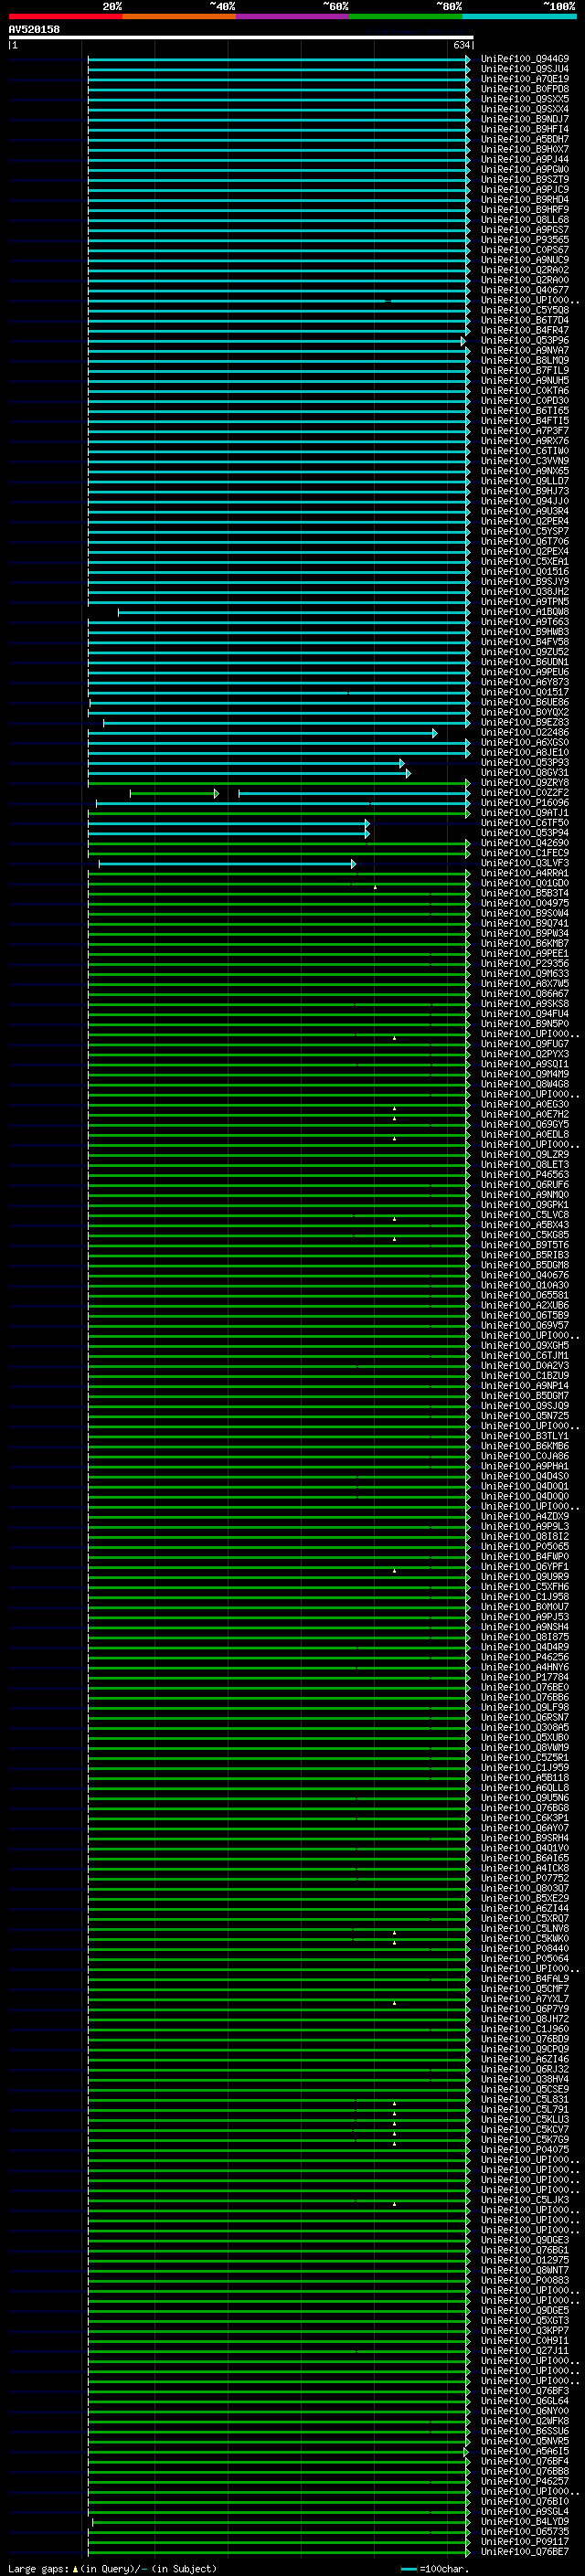Open hit UniRef100_P93565
585x2576 pixels.
525,240
